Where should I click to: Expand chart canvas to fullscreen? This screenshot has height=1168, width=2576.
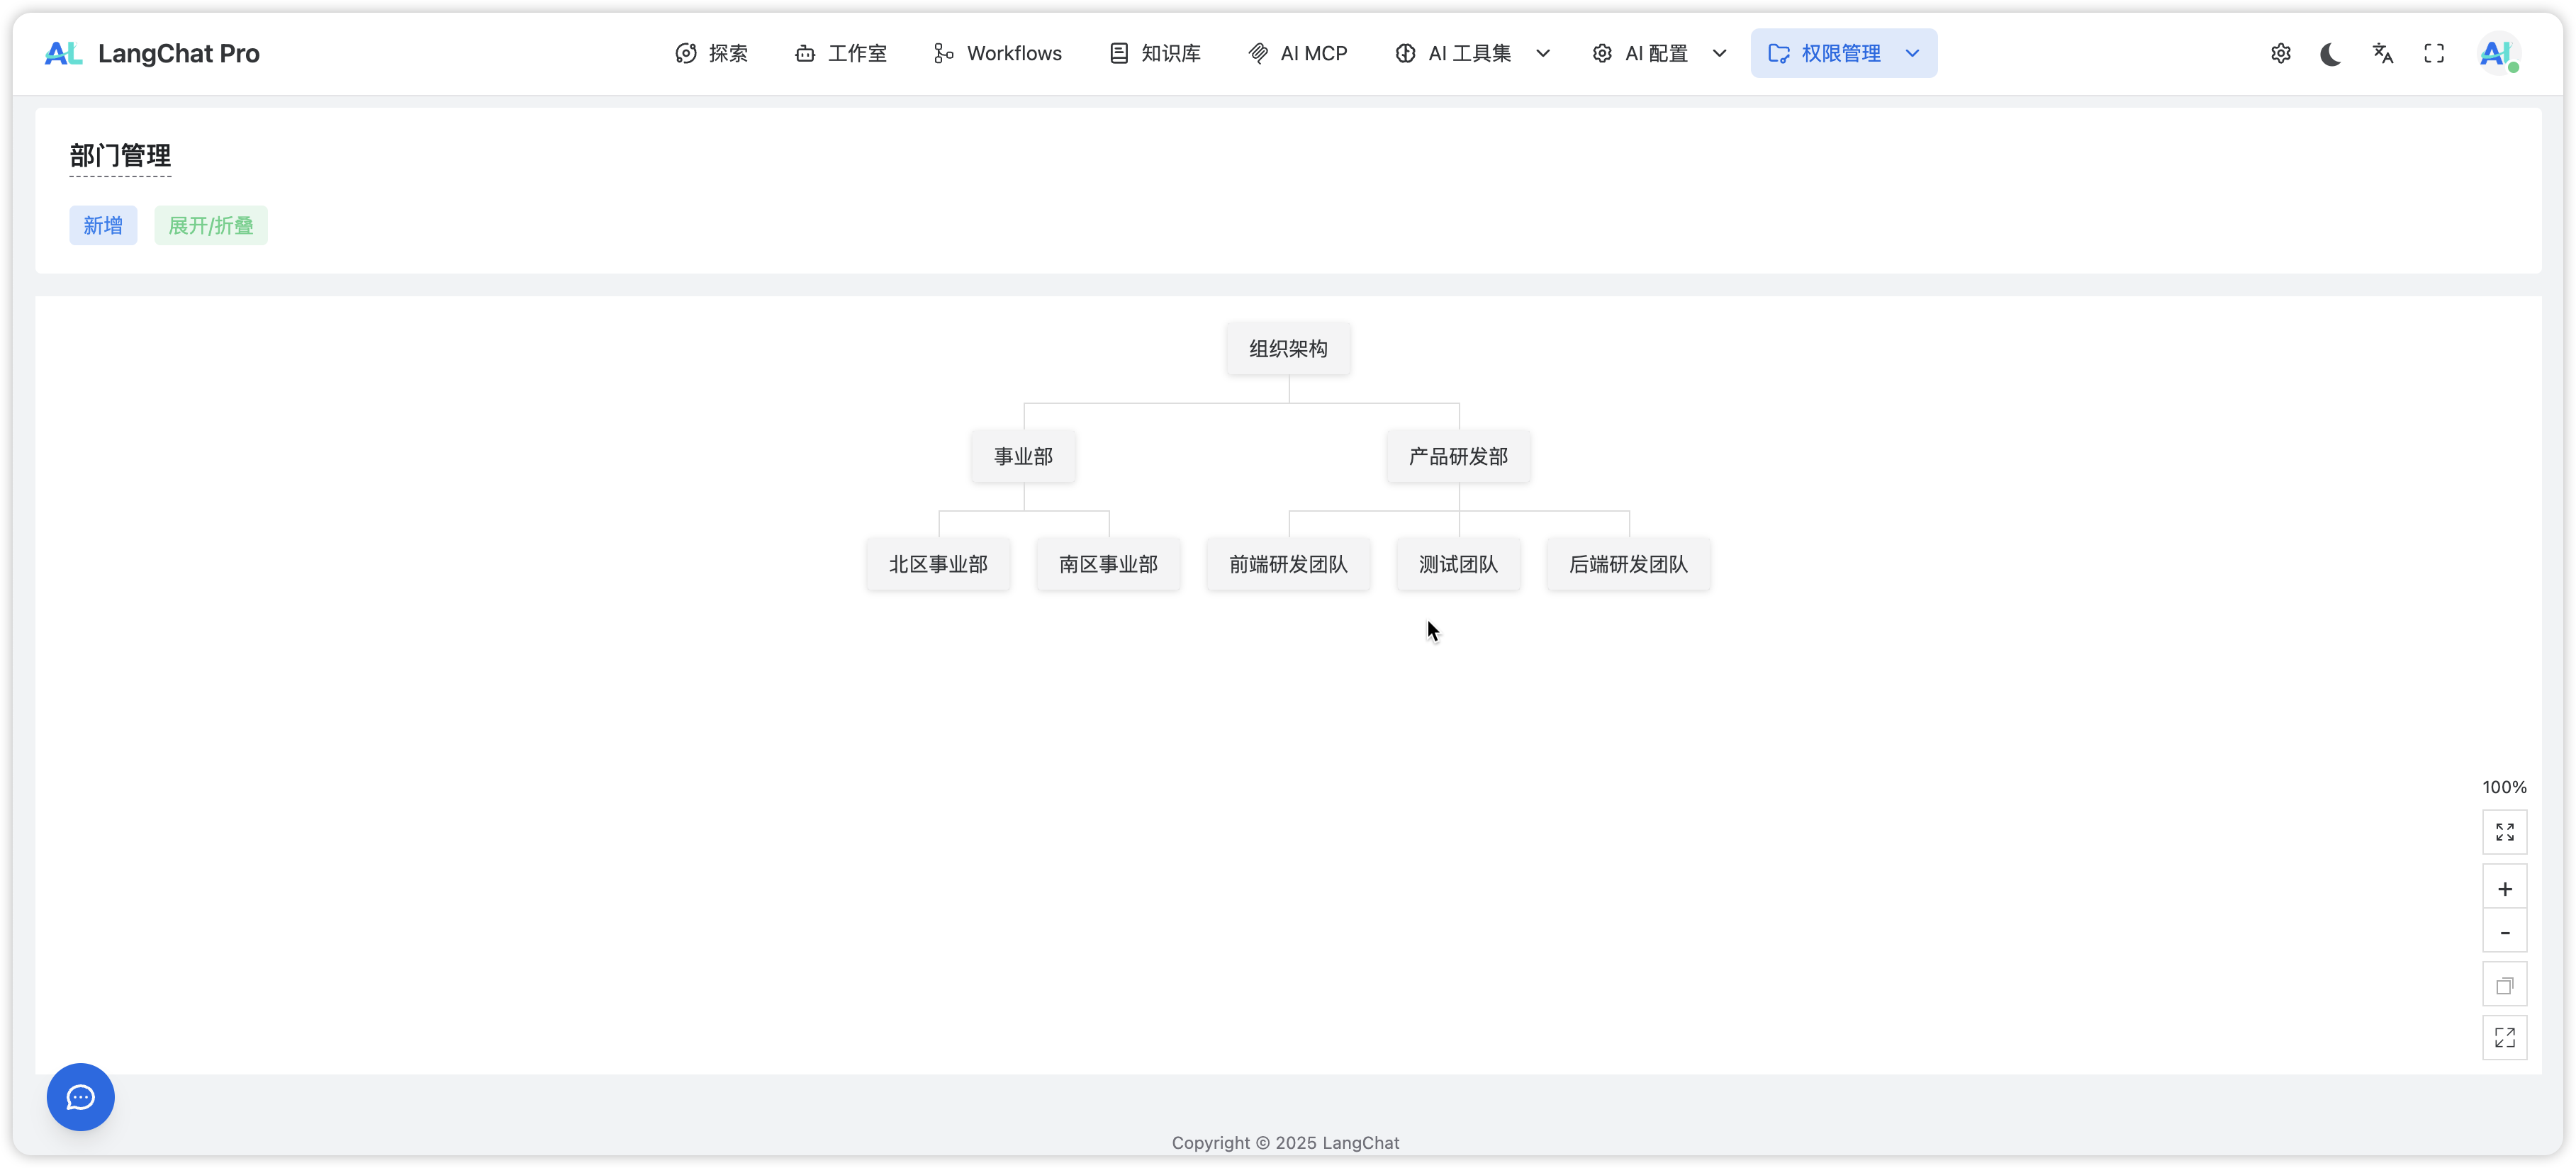tap(2504, 1038)
